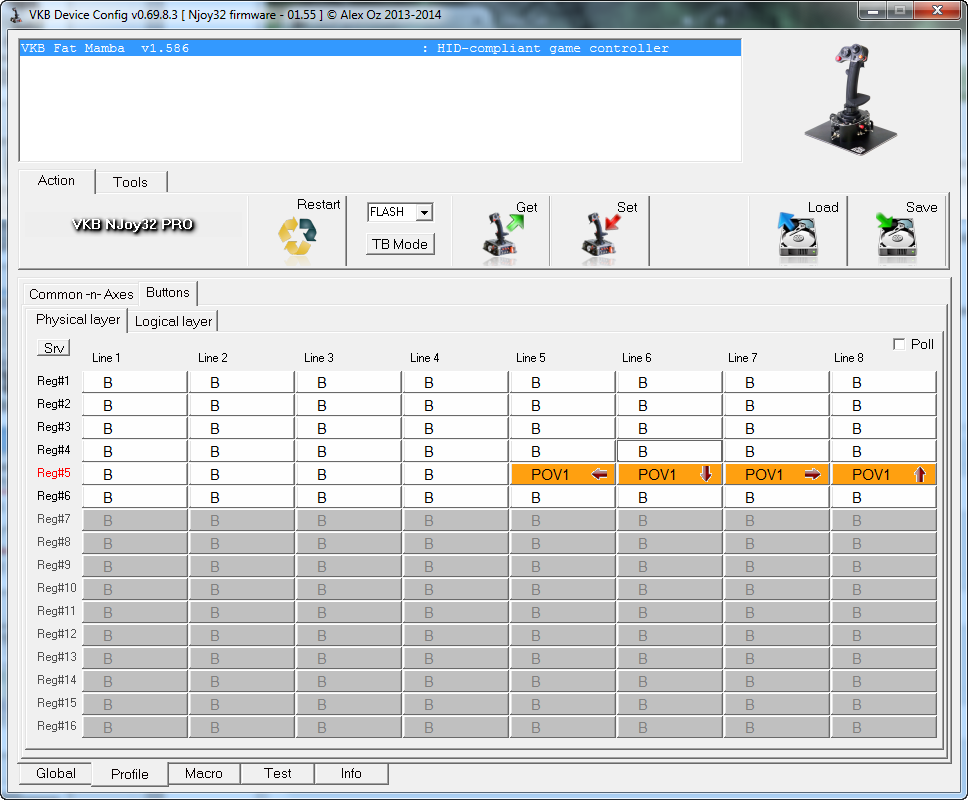Switch to the Tools tab
Screen dimensions: 968x800
click(x=130, y=182)
